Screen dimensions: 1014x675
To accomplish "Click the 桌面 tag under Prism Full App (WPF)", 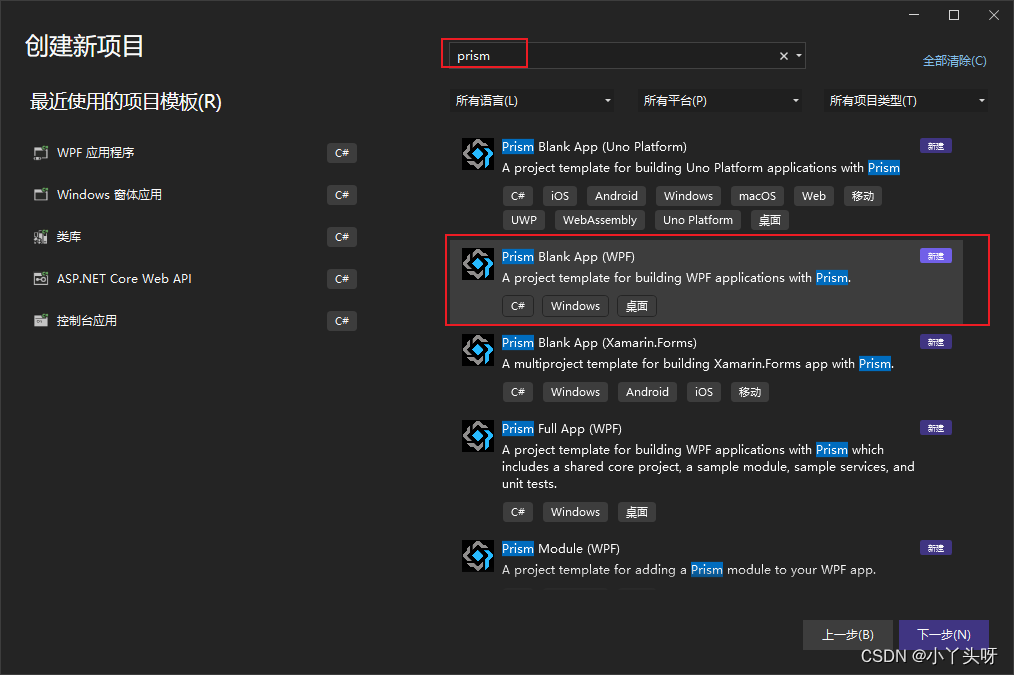I will point(637,512).
